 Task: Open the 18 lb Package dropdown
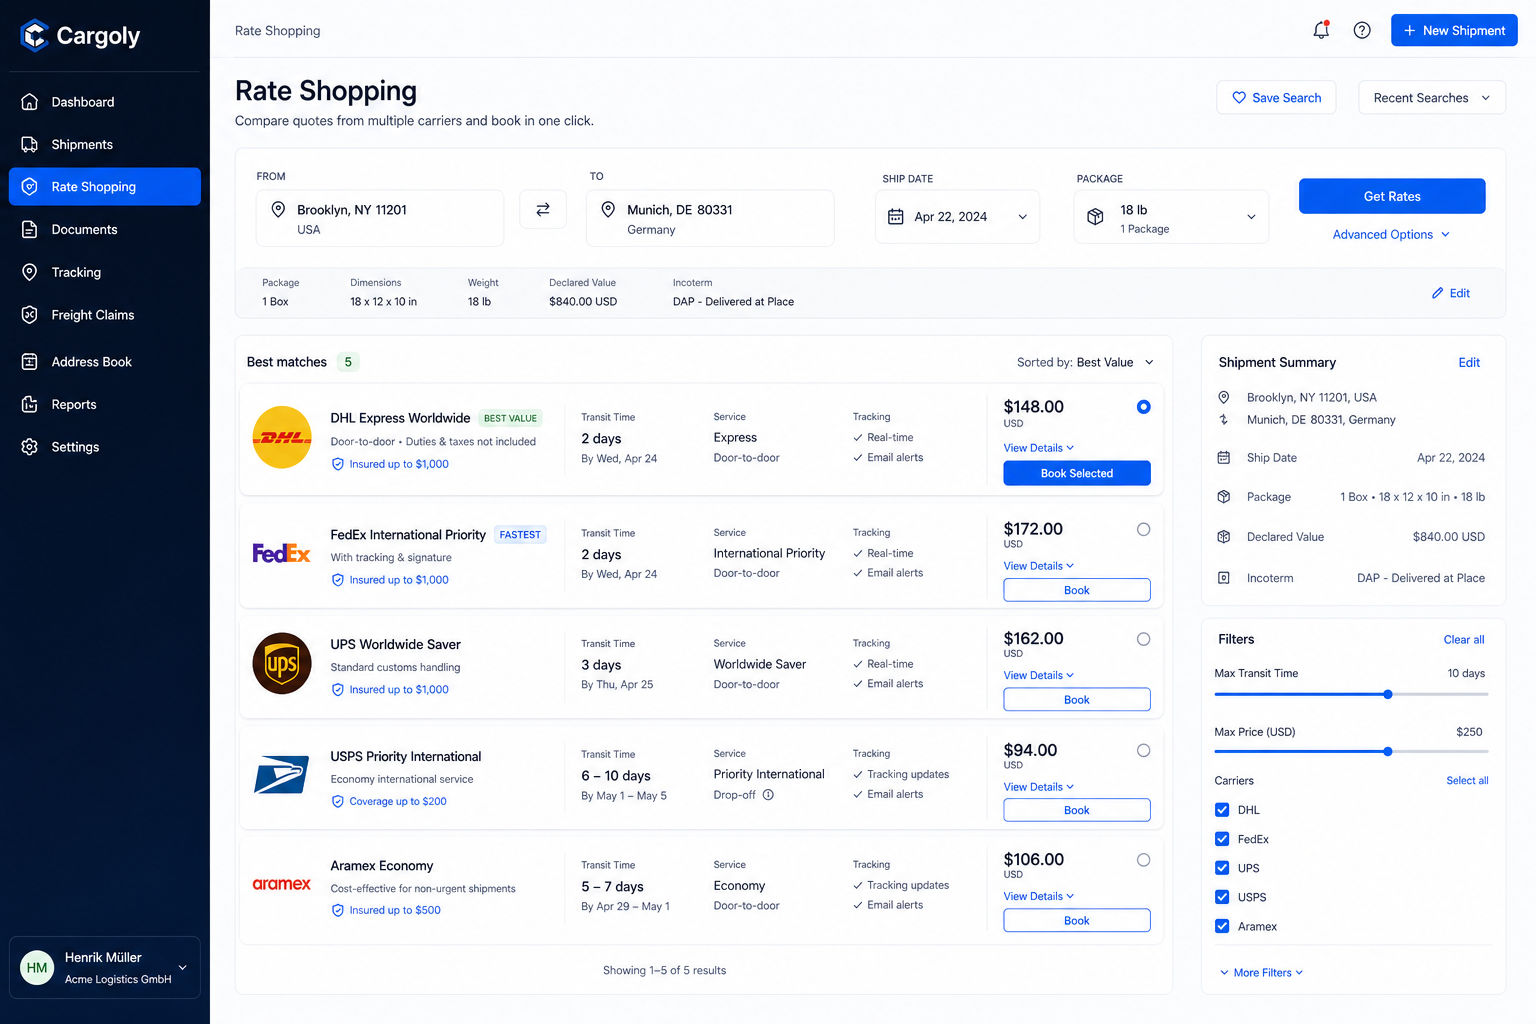(x=1171, y=217)
